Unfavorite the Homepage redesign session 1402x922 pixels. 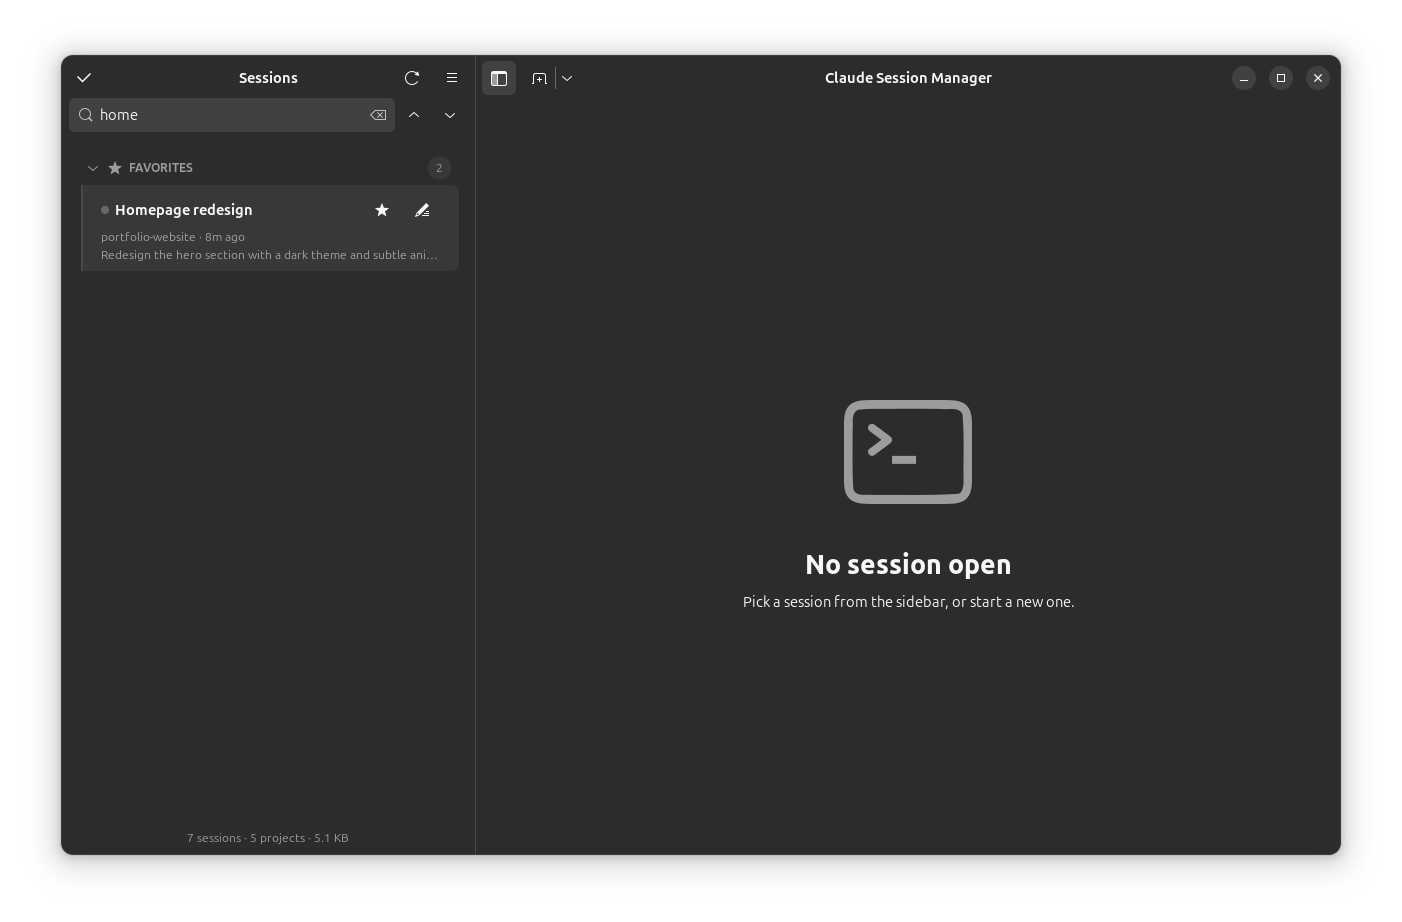pyautogui.click(x=382, y=210)
